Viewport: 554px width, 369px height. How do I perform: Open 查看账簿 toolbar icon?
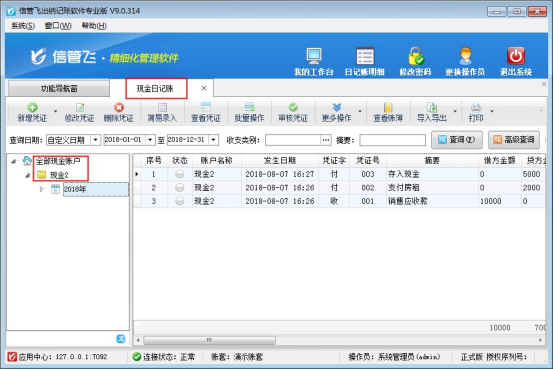pos(388,107)
